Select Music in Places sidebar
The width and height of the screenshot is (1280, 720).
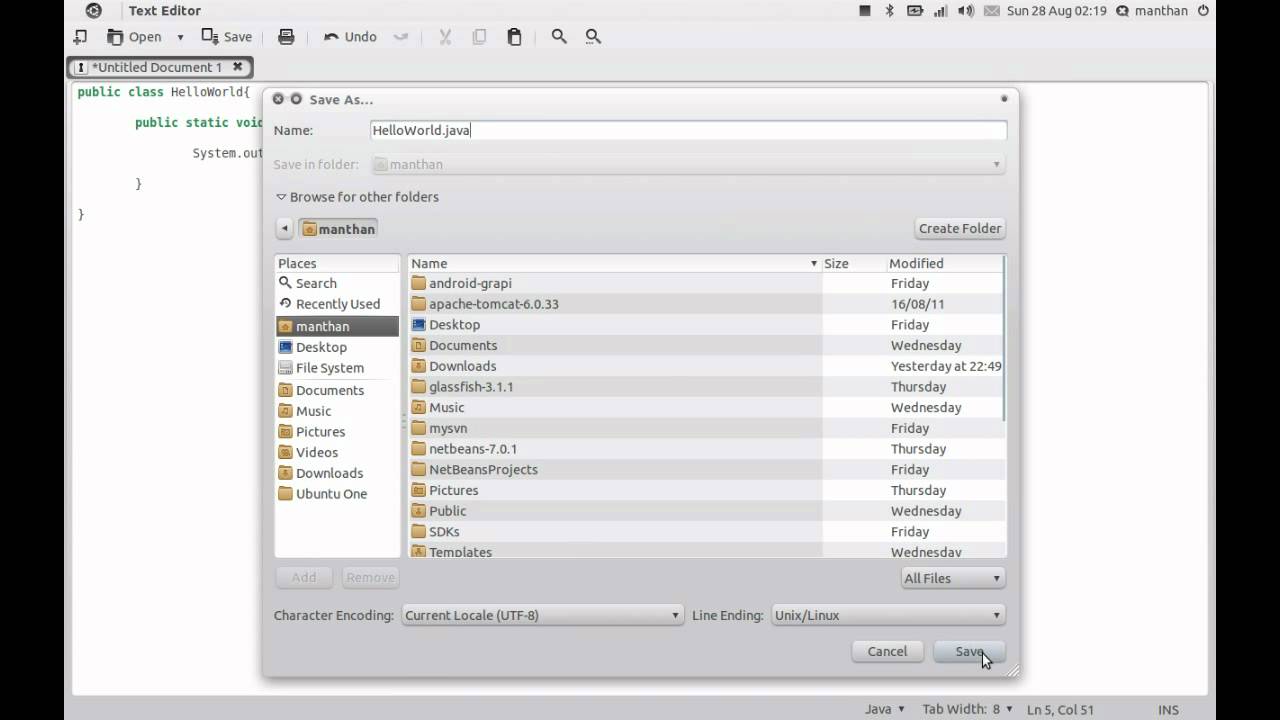(337, 411)
